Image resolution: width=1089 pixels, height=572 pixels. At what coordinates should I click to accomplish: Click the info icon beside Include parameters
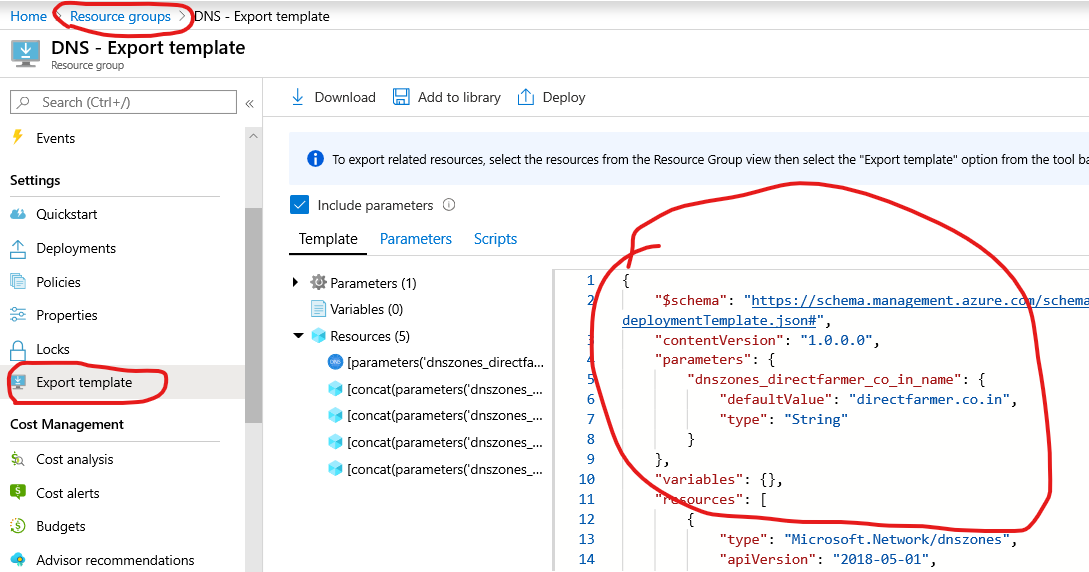click(449, 205)
